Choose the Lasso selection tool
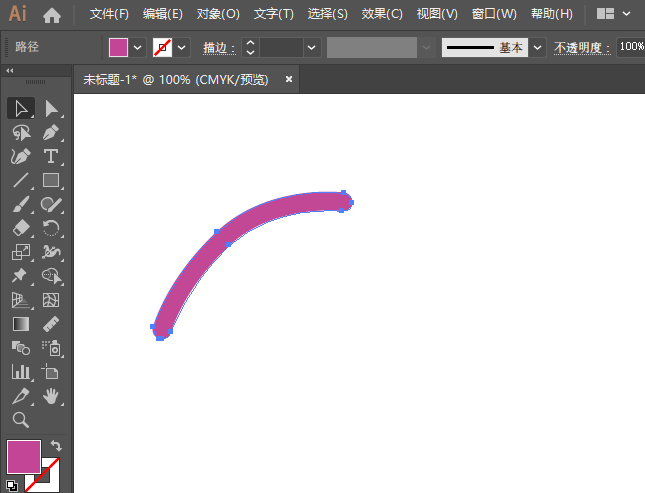The image size is (645, 493). point(21,133)
